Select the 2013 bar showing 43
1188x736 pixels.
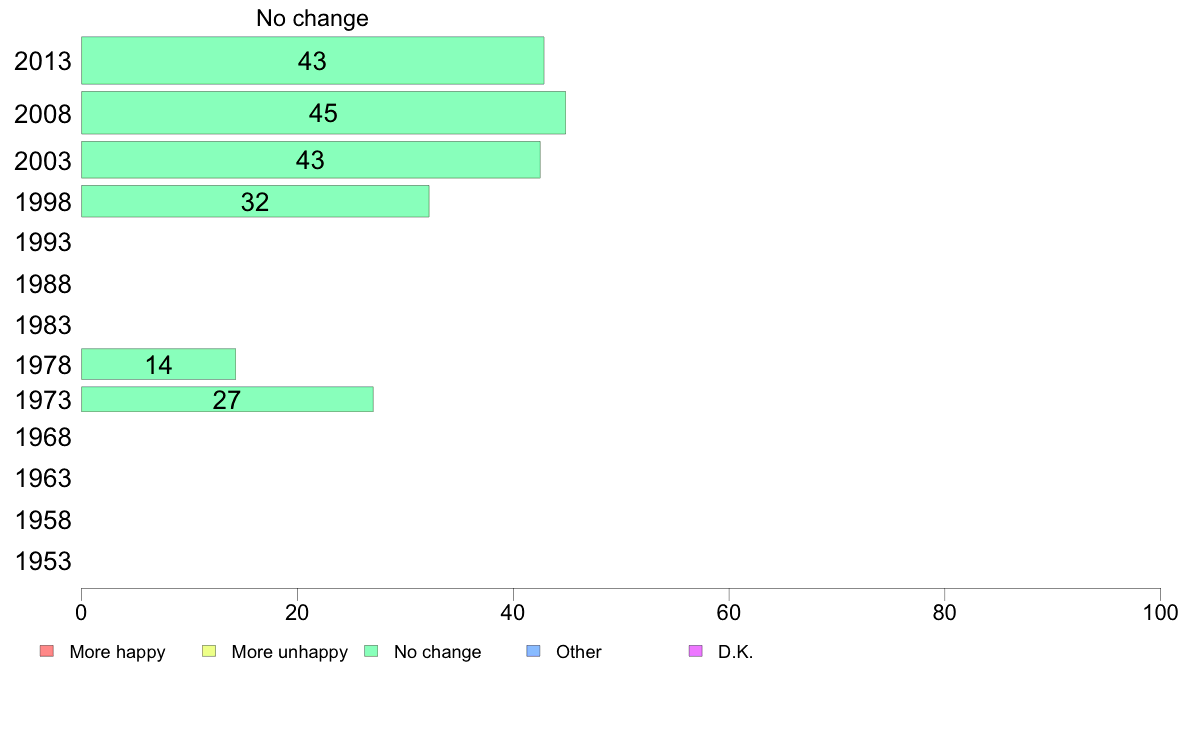[x=312, y=61]
